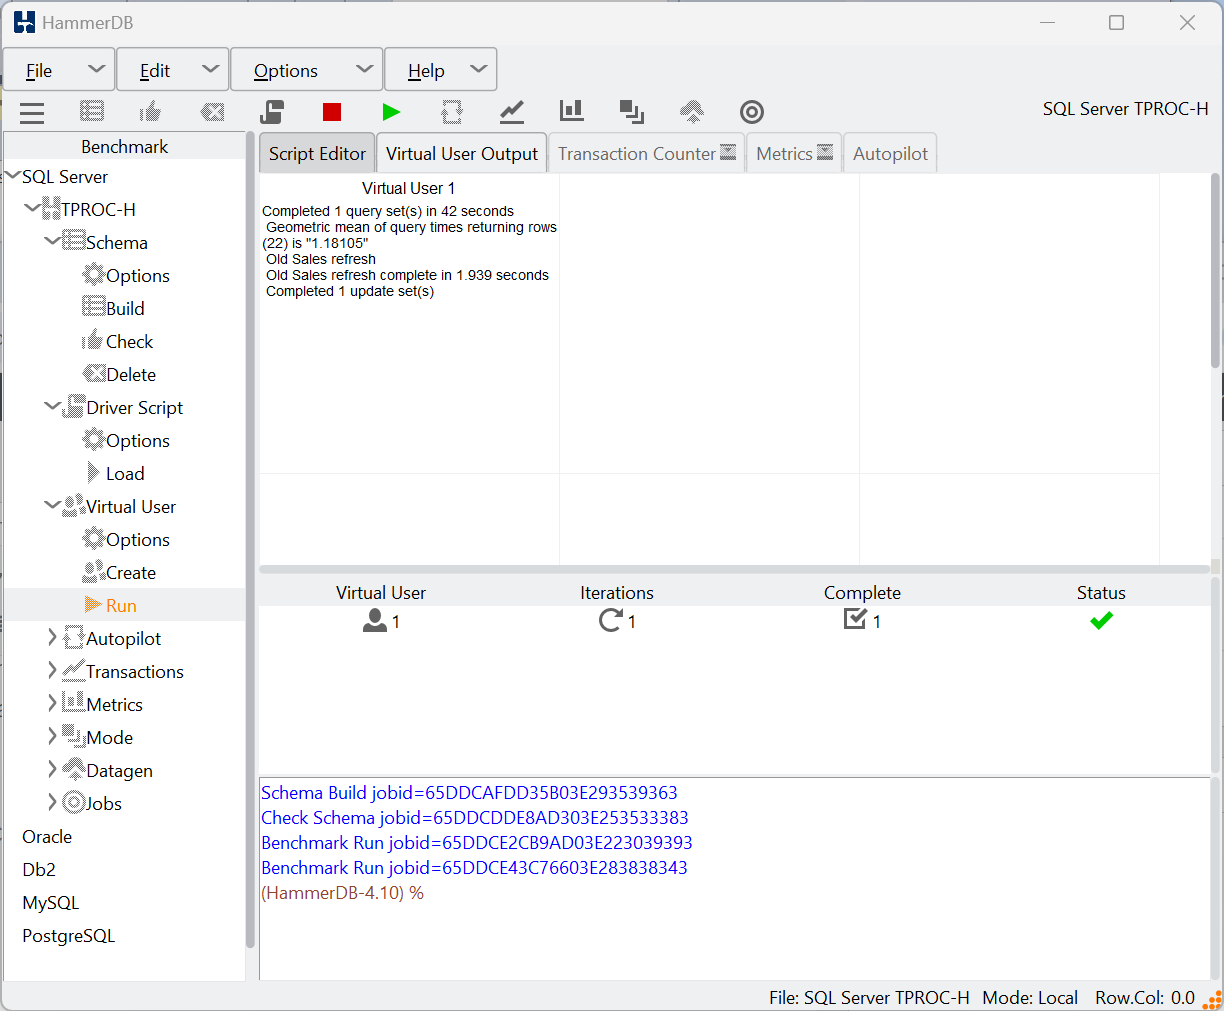The image size is (1224, 1011).
Task: Select Build under Schema
Action: coord(125,308)
